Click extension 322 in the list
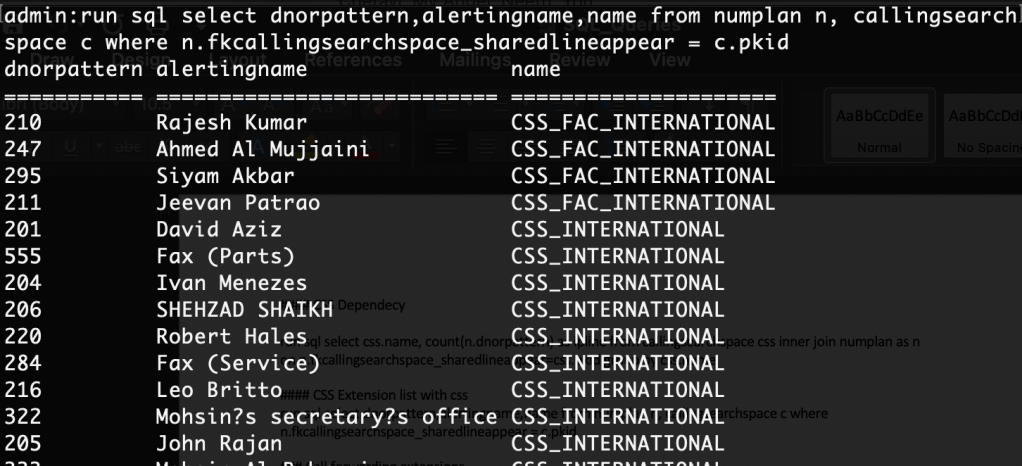The height and width of the screenshot is (466, 1022). [x=20, y=414]
